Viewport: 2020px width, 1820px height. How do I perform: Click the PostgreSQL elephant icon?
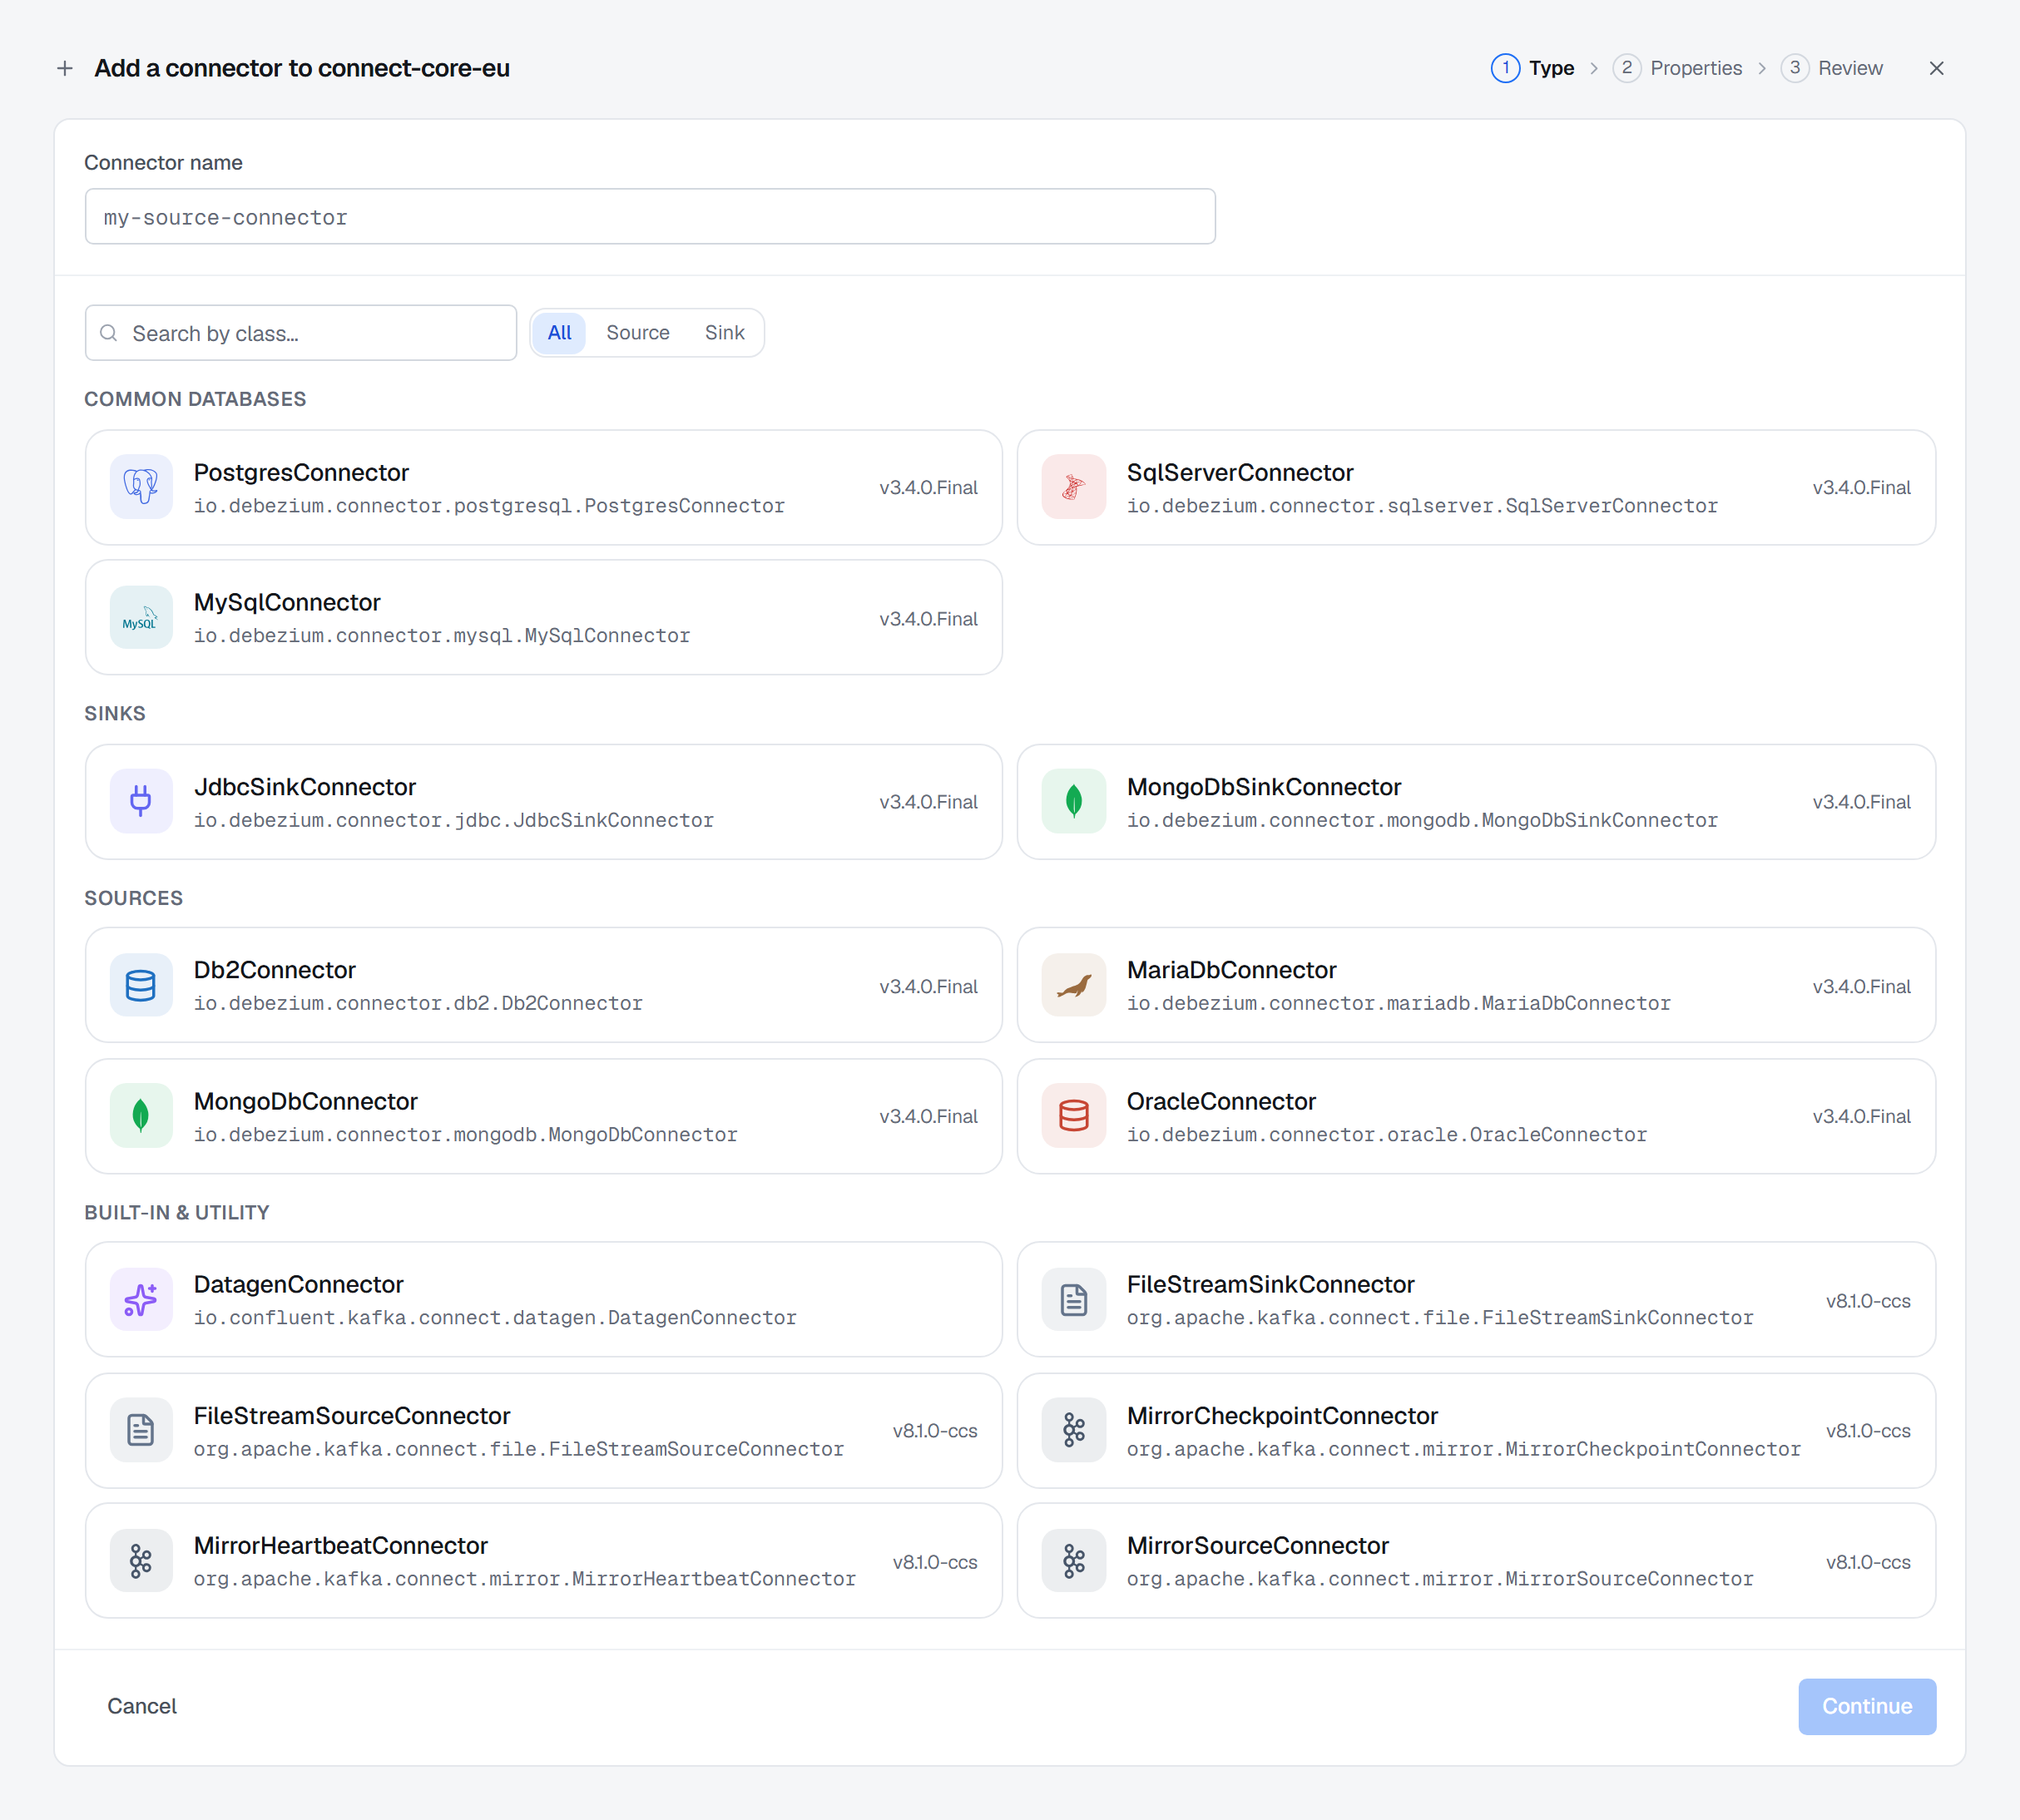[141, 487]
